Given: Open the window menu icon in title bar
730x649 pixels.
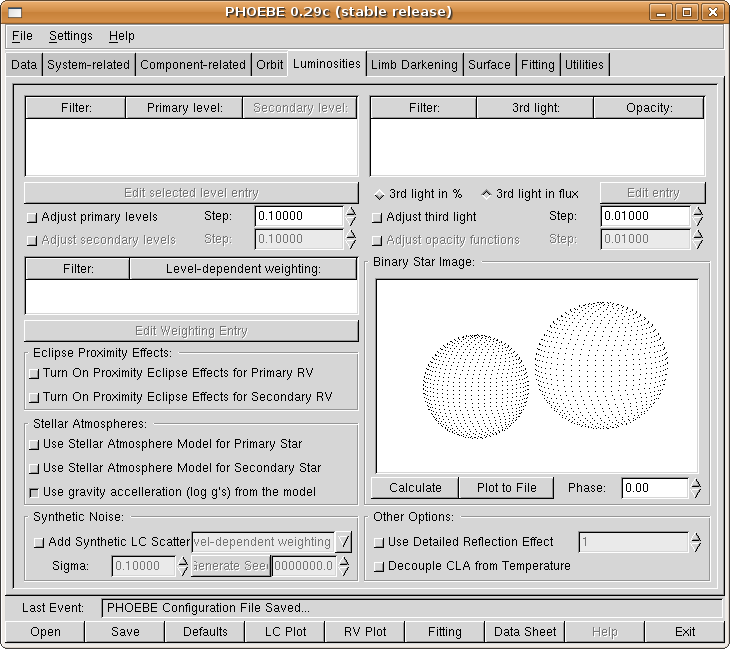Looking at the screenshot, I should pyautogui.click(x=15, y=13).
